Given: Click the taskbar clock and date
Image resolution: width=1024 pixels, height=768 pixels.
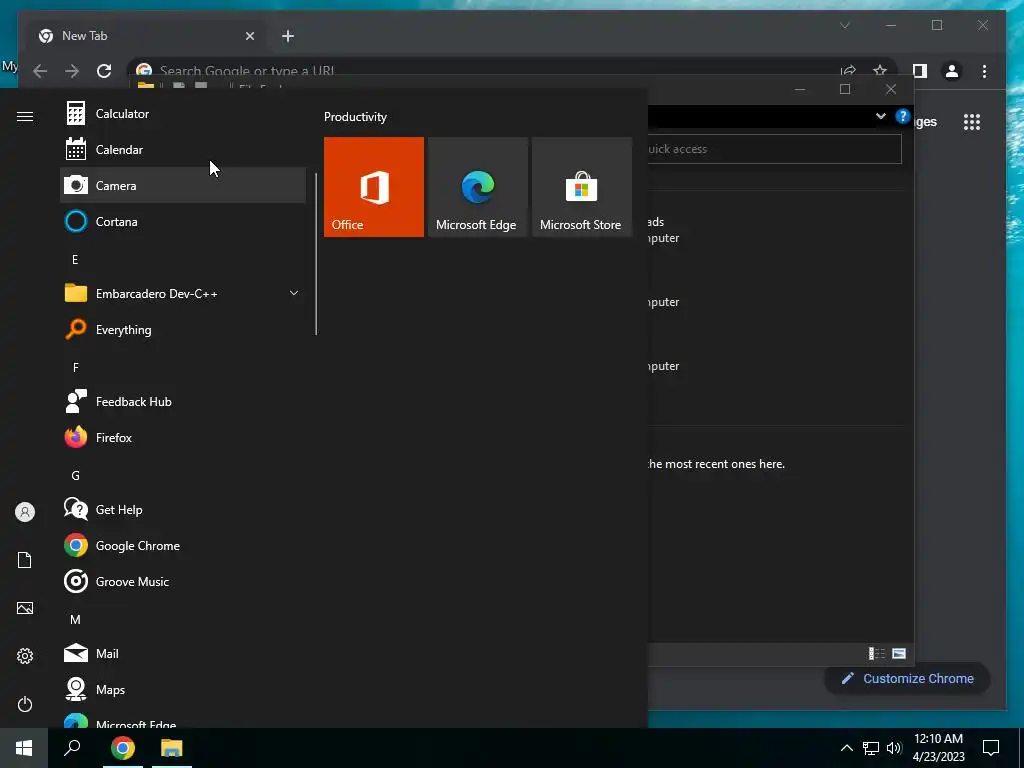Looking at the screenshot, I should (938, 748).
